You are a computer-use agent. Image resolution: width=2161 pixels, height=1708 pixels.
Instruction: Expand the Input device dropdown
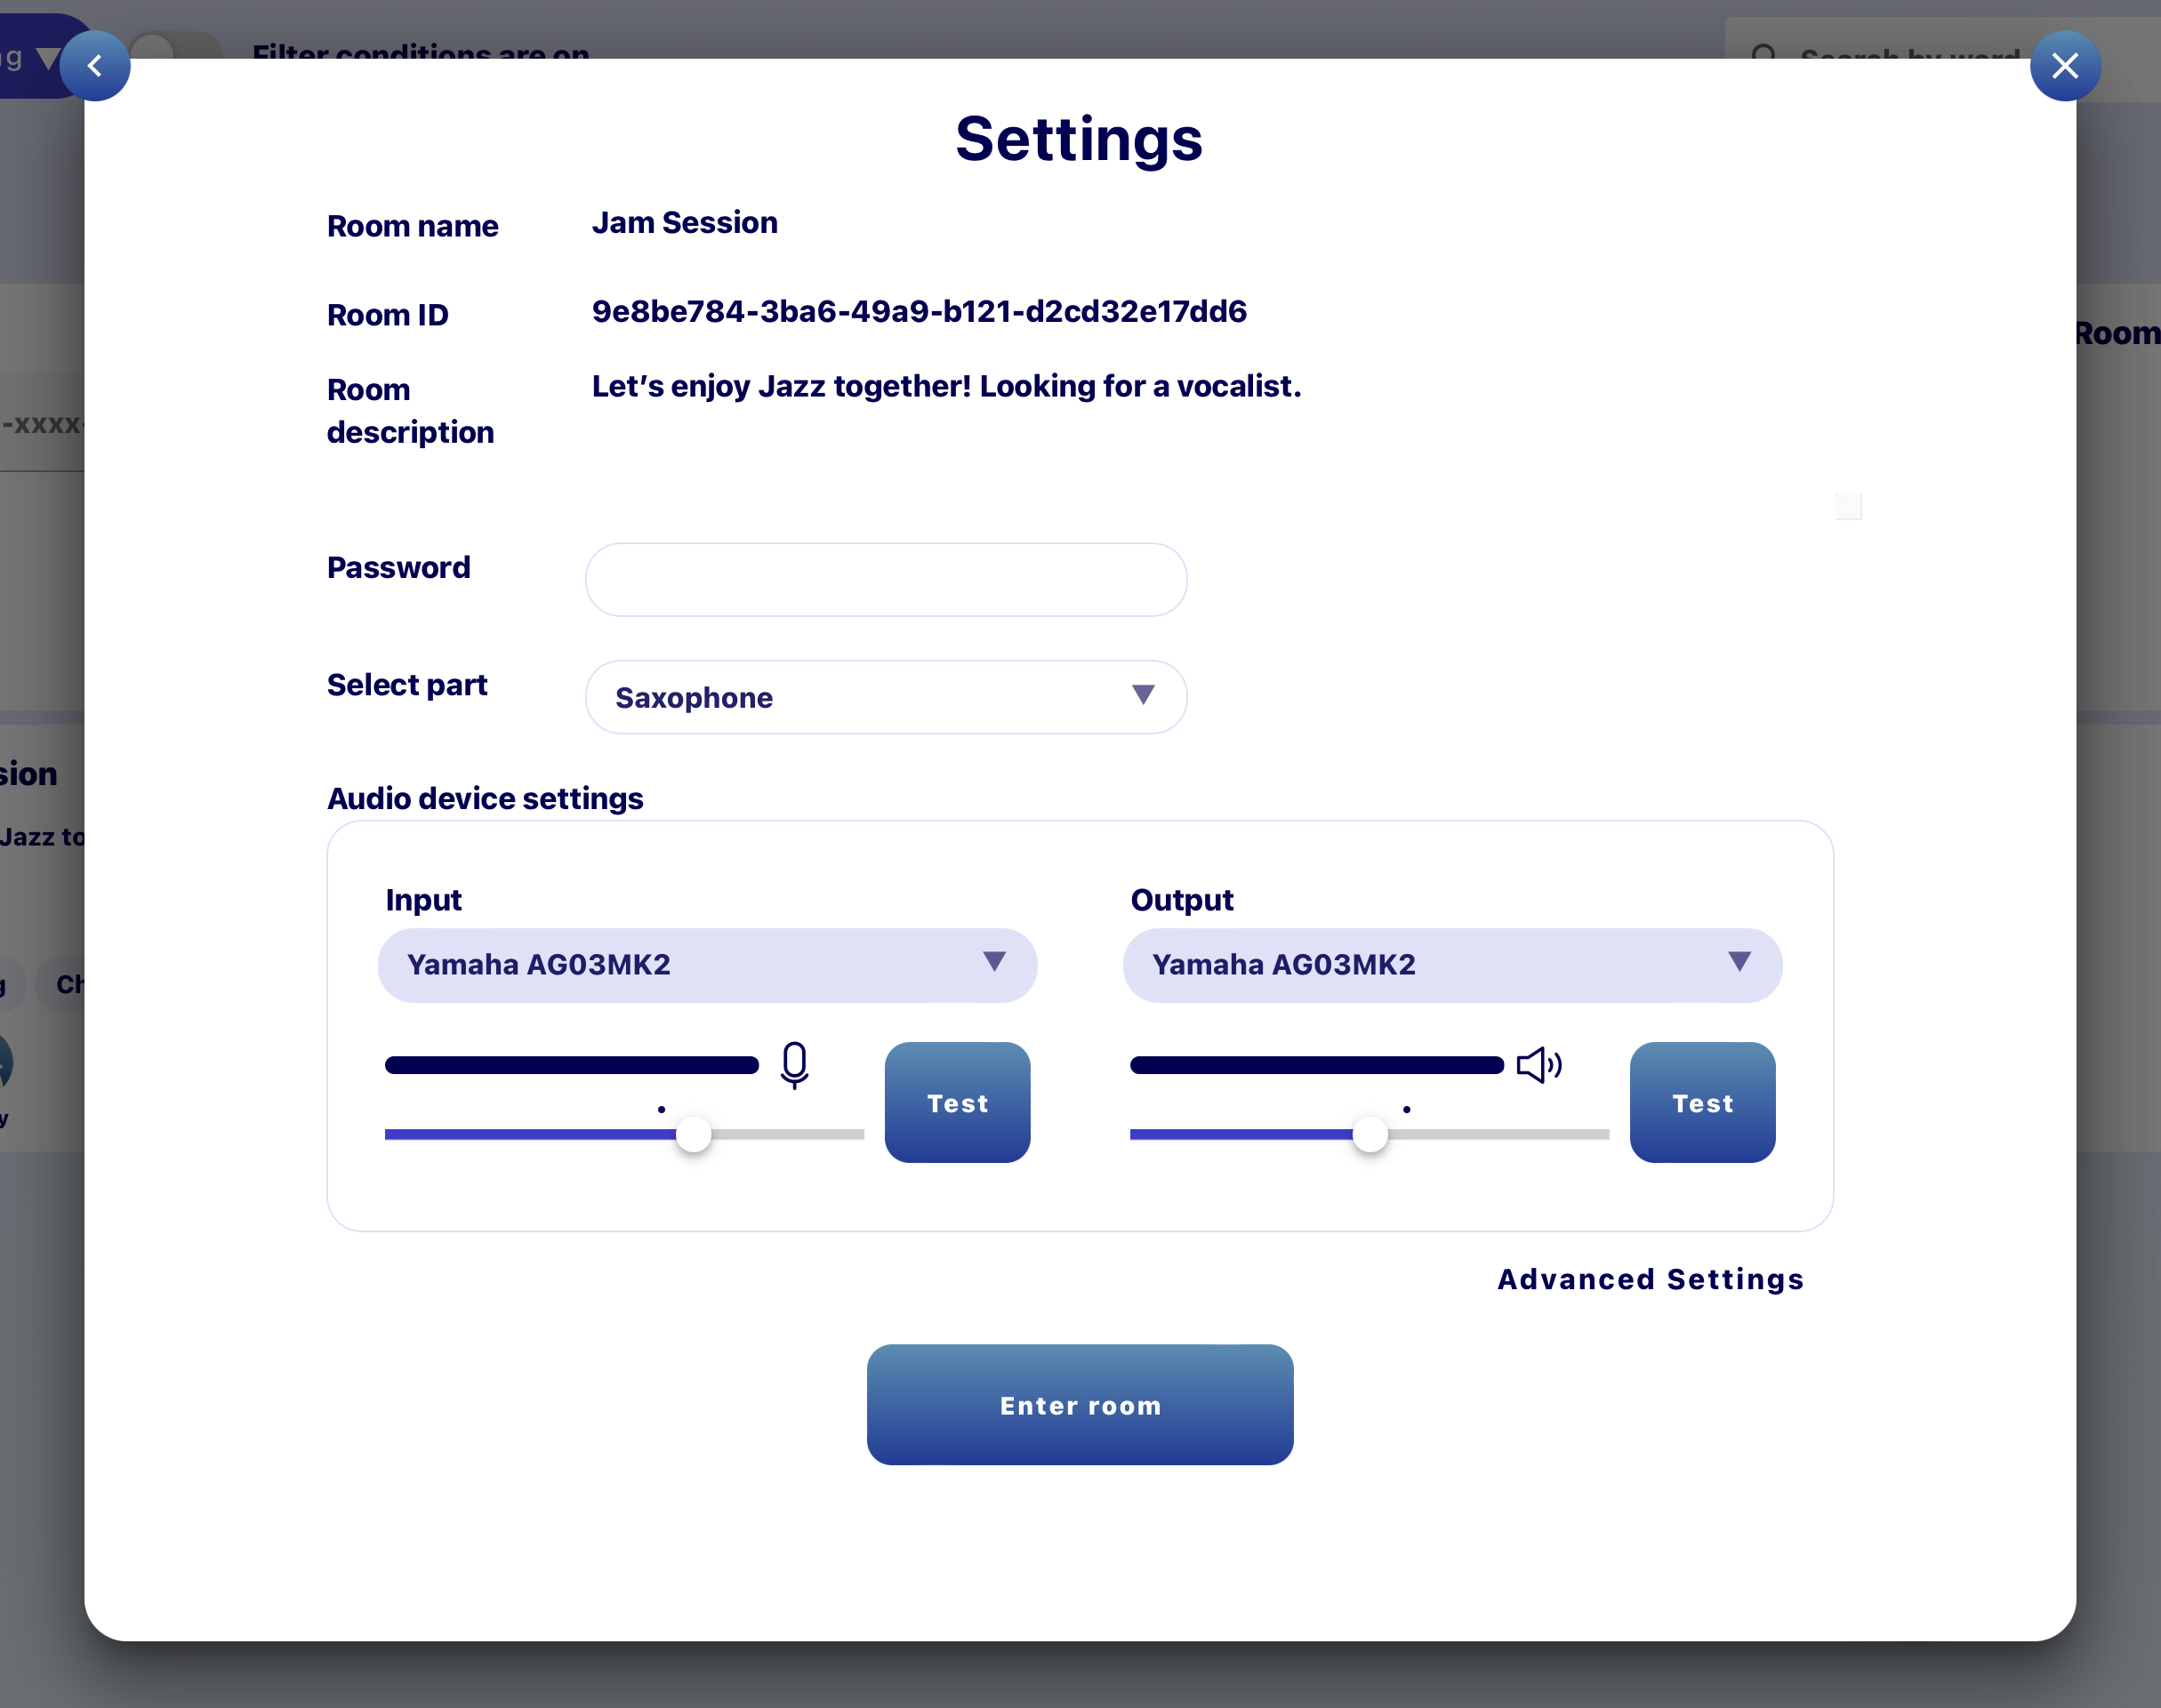pyautogui.click(x=707, y=965)
